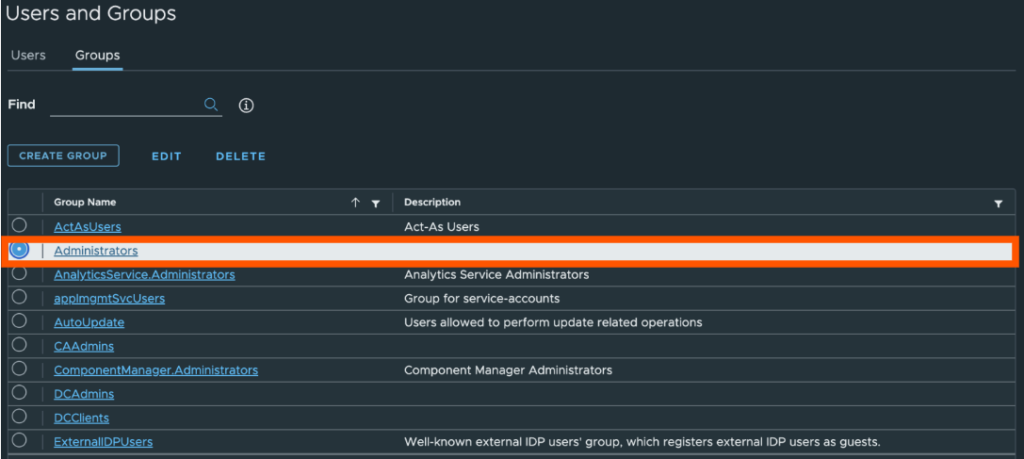The height and width of the screenshot is (459, 1024).
Task: Select the ActAsUsers radio button
Action: [x=19, y=226]
